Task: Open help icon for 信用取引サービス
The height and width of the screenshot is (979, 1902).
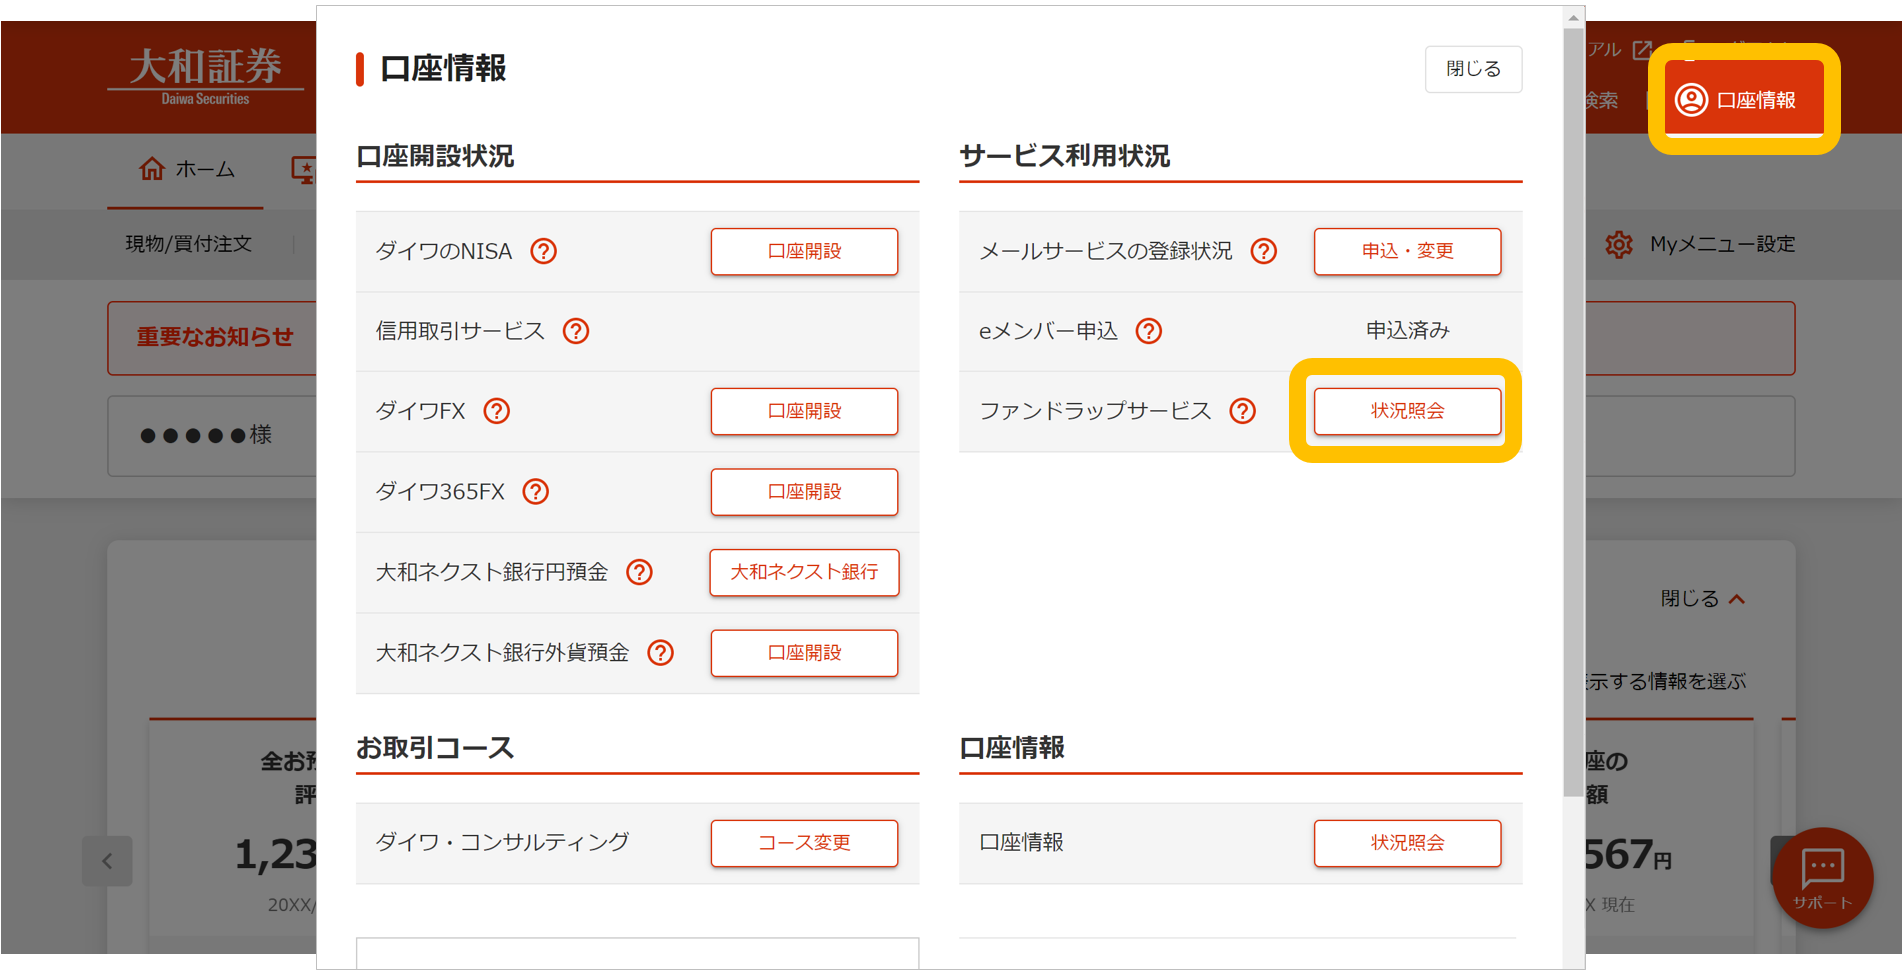Action: (576, 331)
